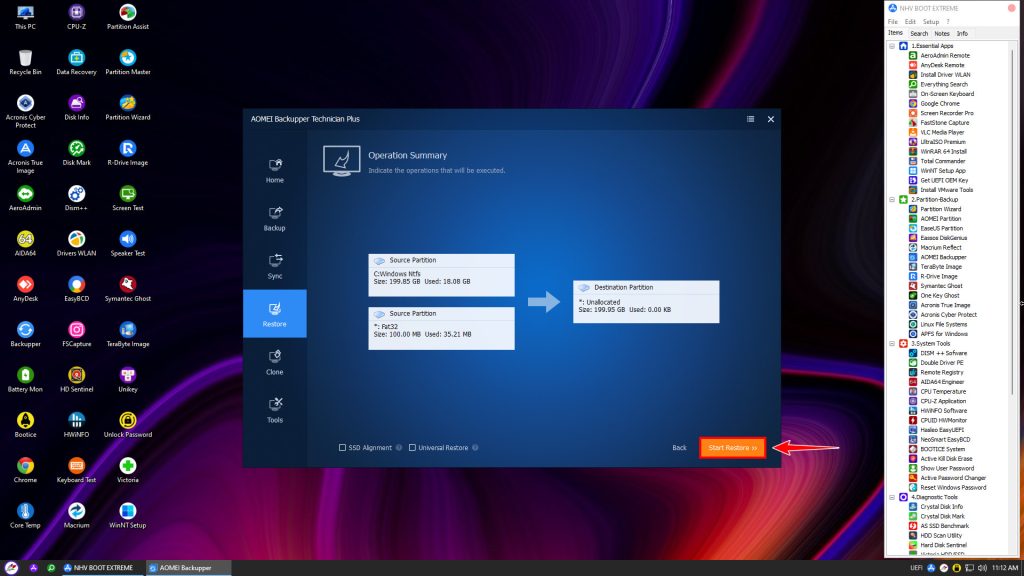Image resolution: width=1024 pixels, height=576 pixels.
Task: Open the Edit menu in NHV BOOT EXTREME
Action: (910, 22)
